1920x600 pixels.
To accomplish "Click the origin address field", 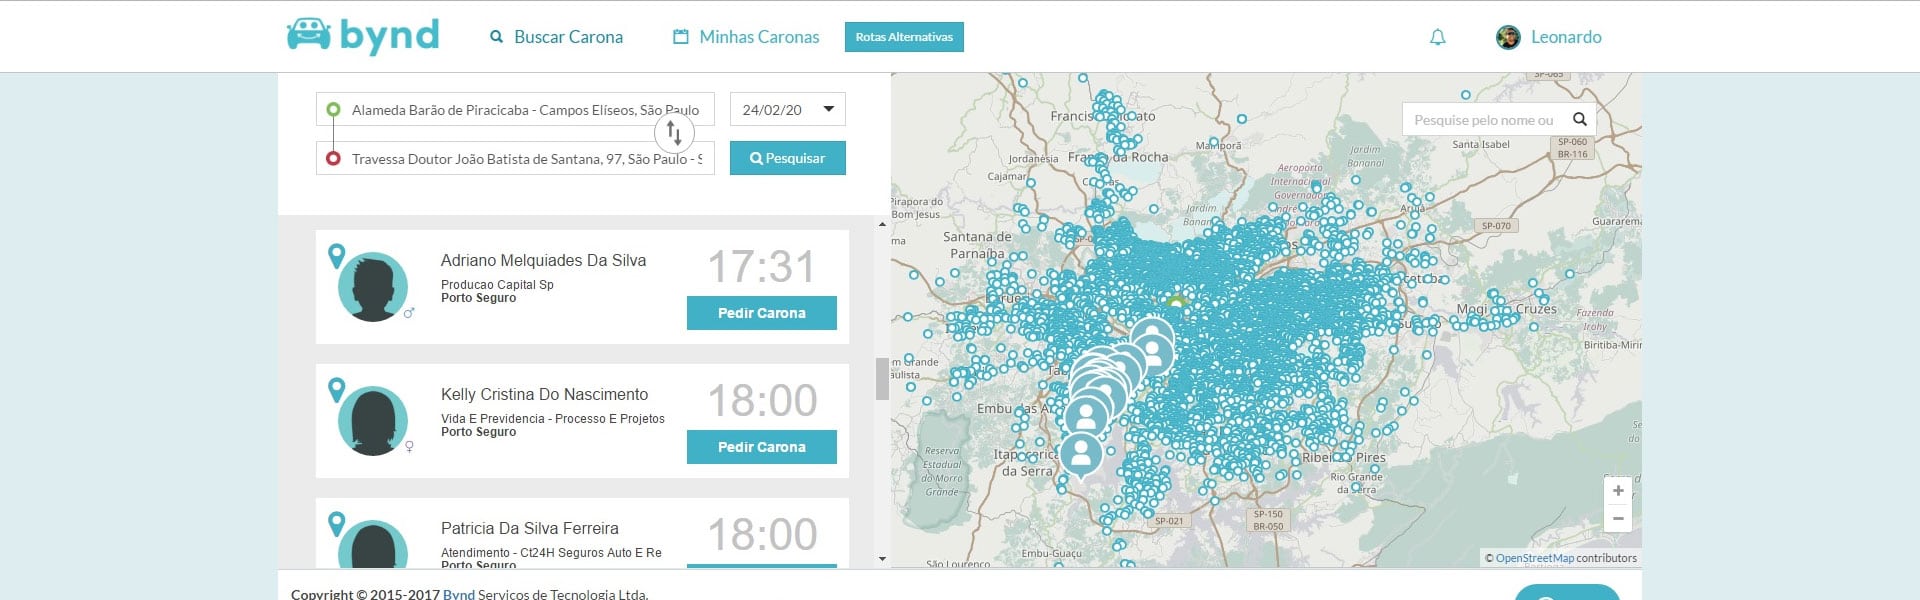I will [x=516, y=110].
